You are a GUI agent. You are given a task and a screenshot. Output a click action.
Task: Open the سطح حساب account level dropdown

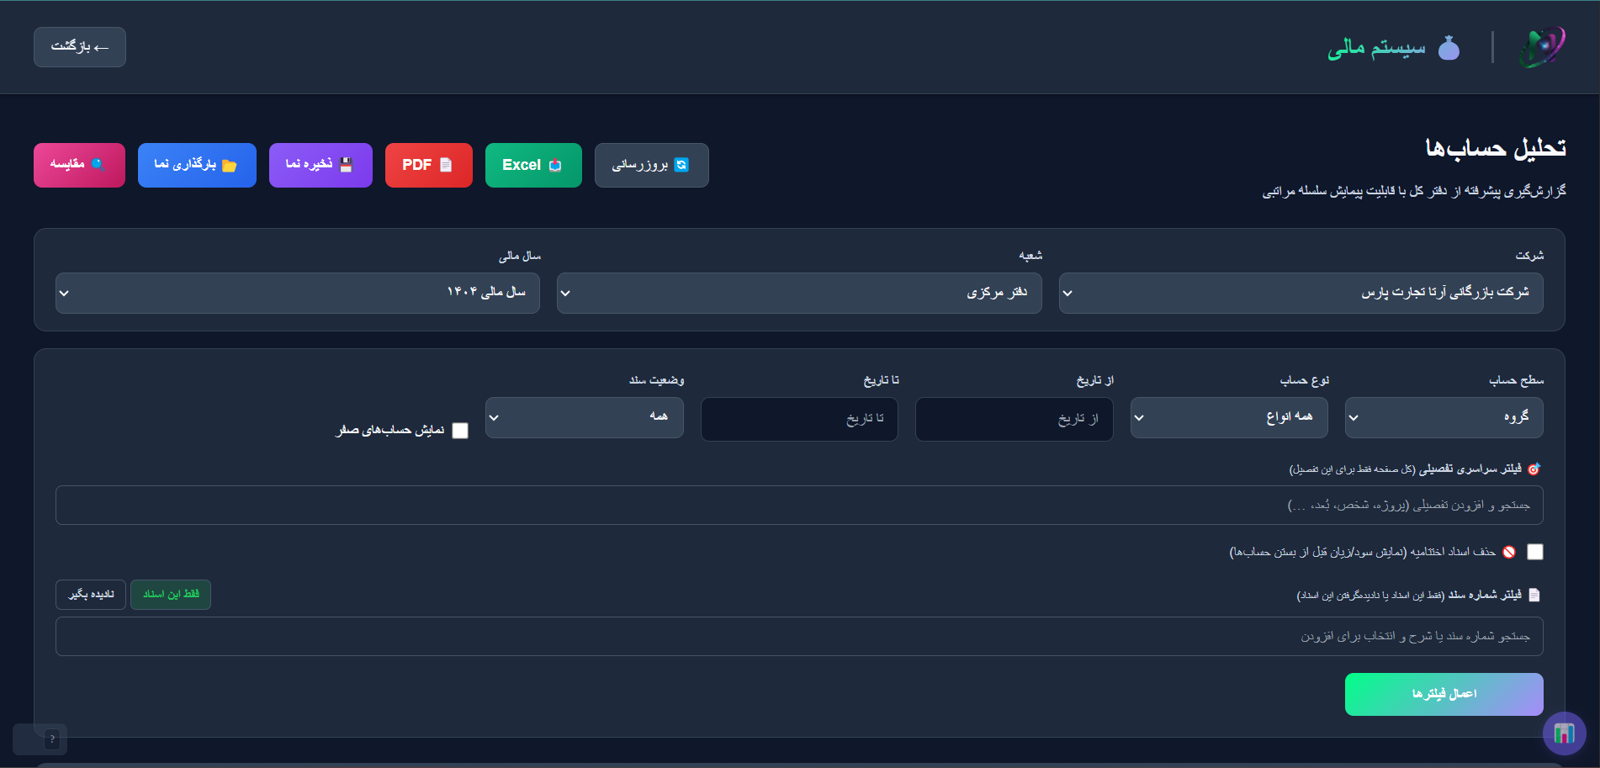pyautogui.click(x=1444, y=418)
